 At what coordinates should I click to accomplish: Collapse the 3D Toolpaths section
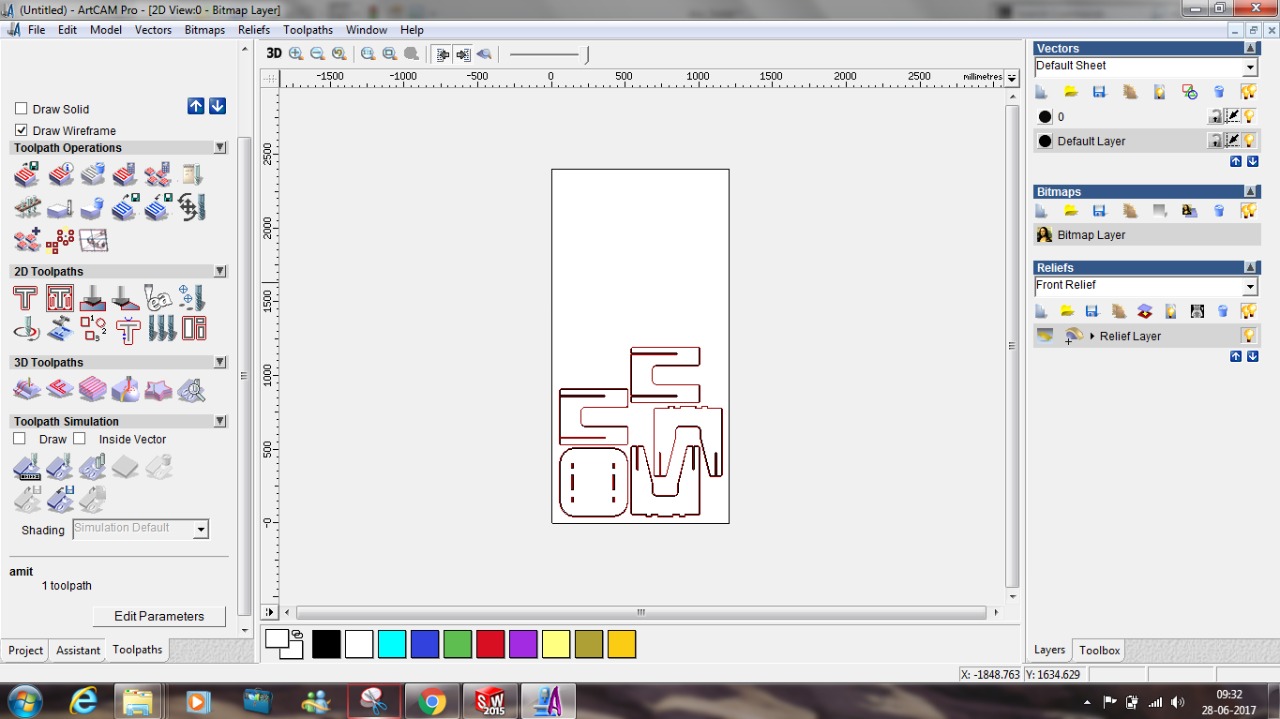pos(220,362)
